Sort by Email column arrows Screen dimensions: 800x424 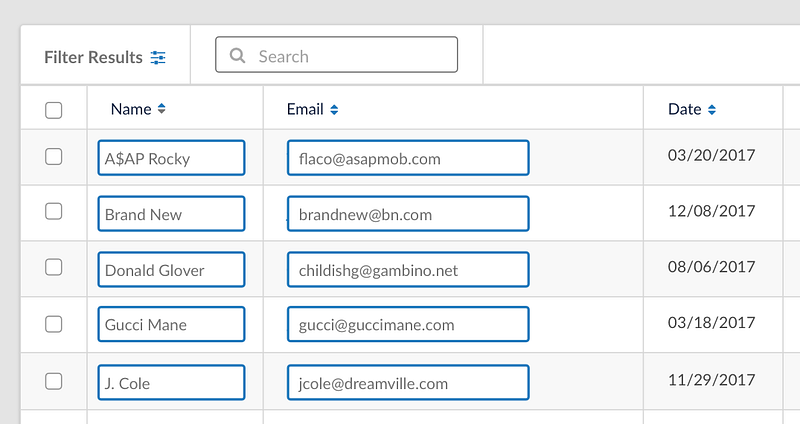(x=334, y=109)
